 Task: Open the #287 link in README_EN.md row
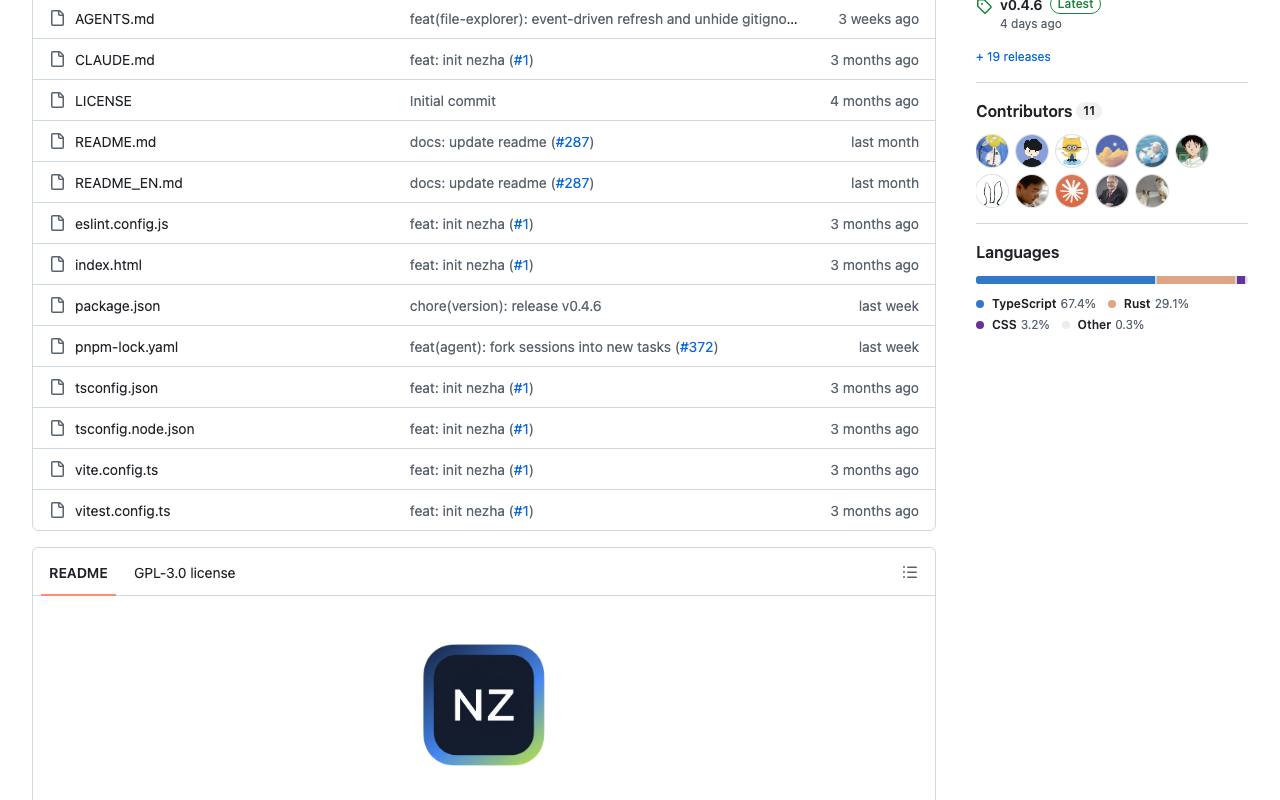(x=573, y=183)
